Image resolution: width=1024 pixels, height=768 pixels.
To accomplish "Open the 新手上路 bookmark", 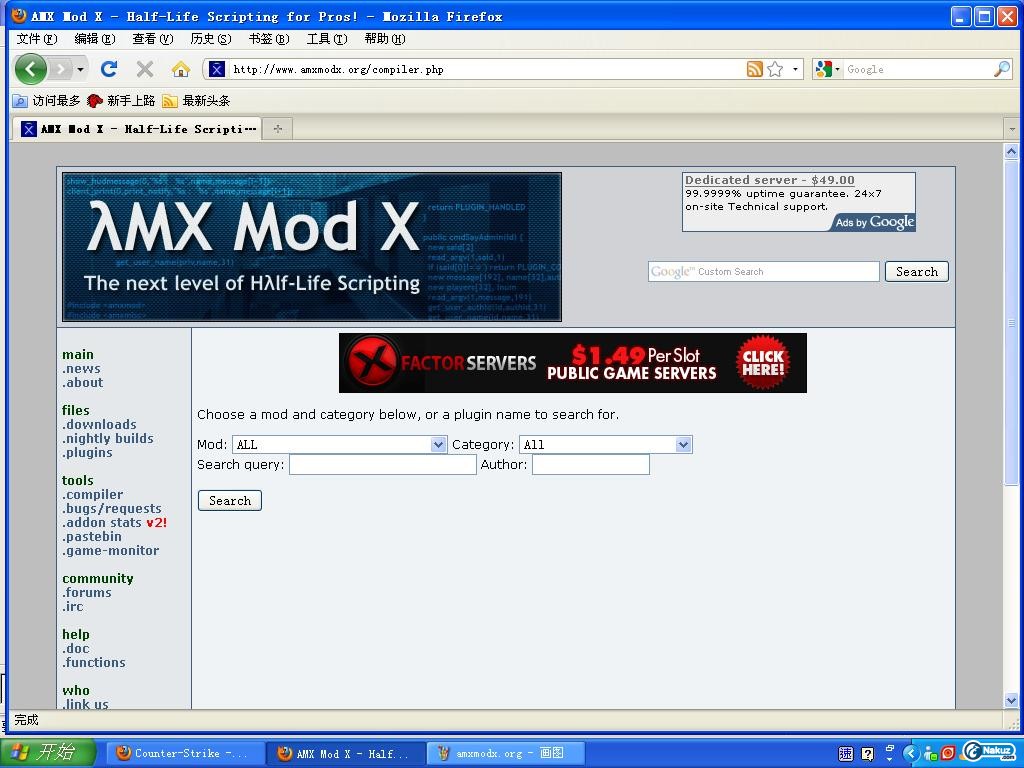I will coord(122,101).
